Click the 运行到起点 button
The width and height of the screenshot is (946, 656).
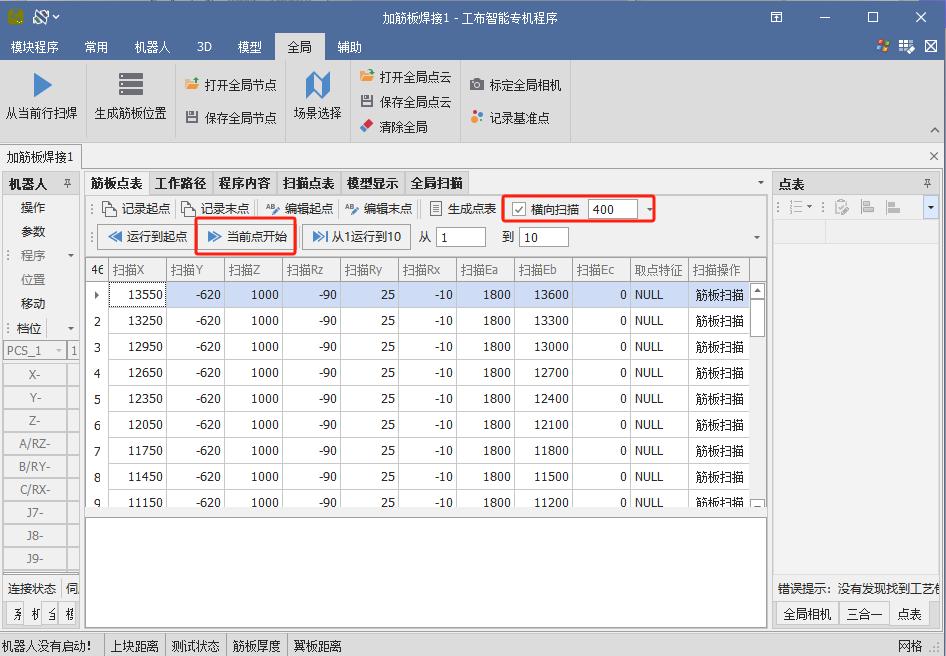(x=146, y=237)
